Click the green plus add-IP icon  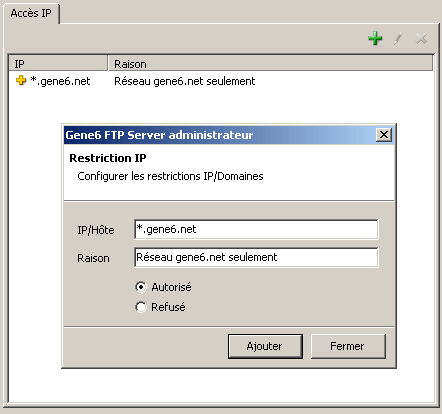(x=375, y=38)
